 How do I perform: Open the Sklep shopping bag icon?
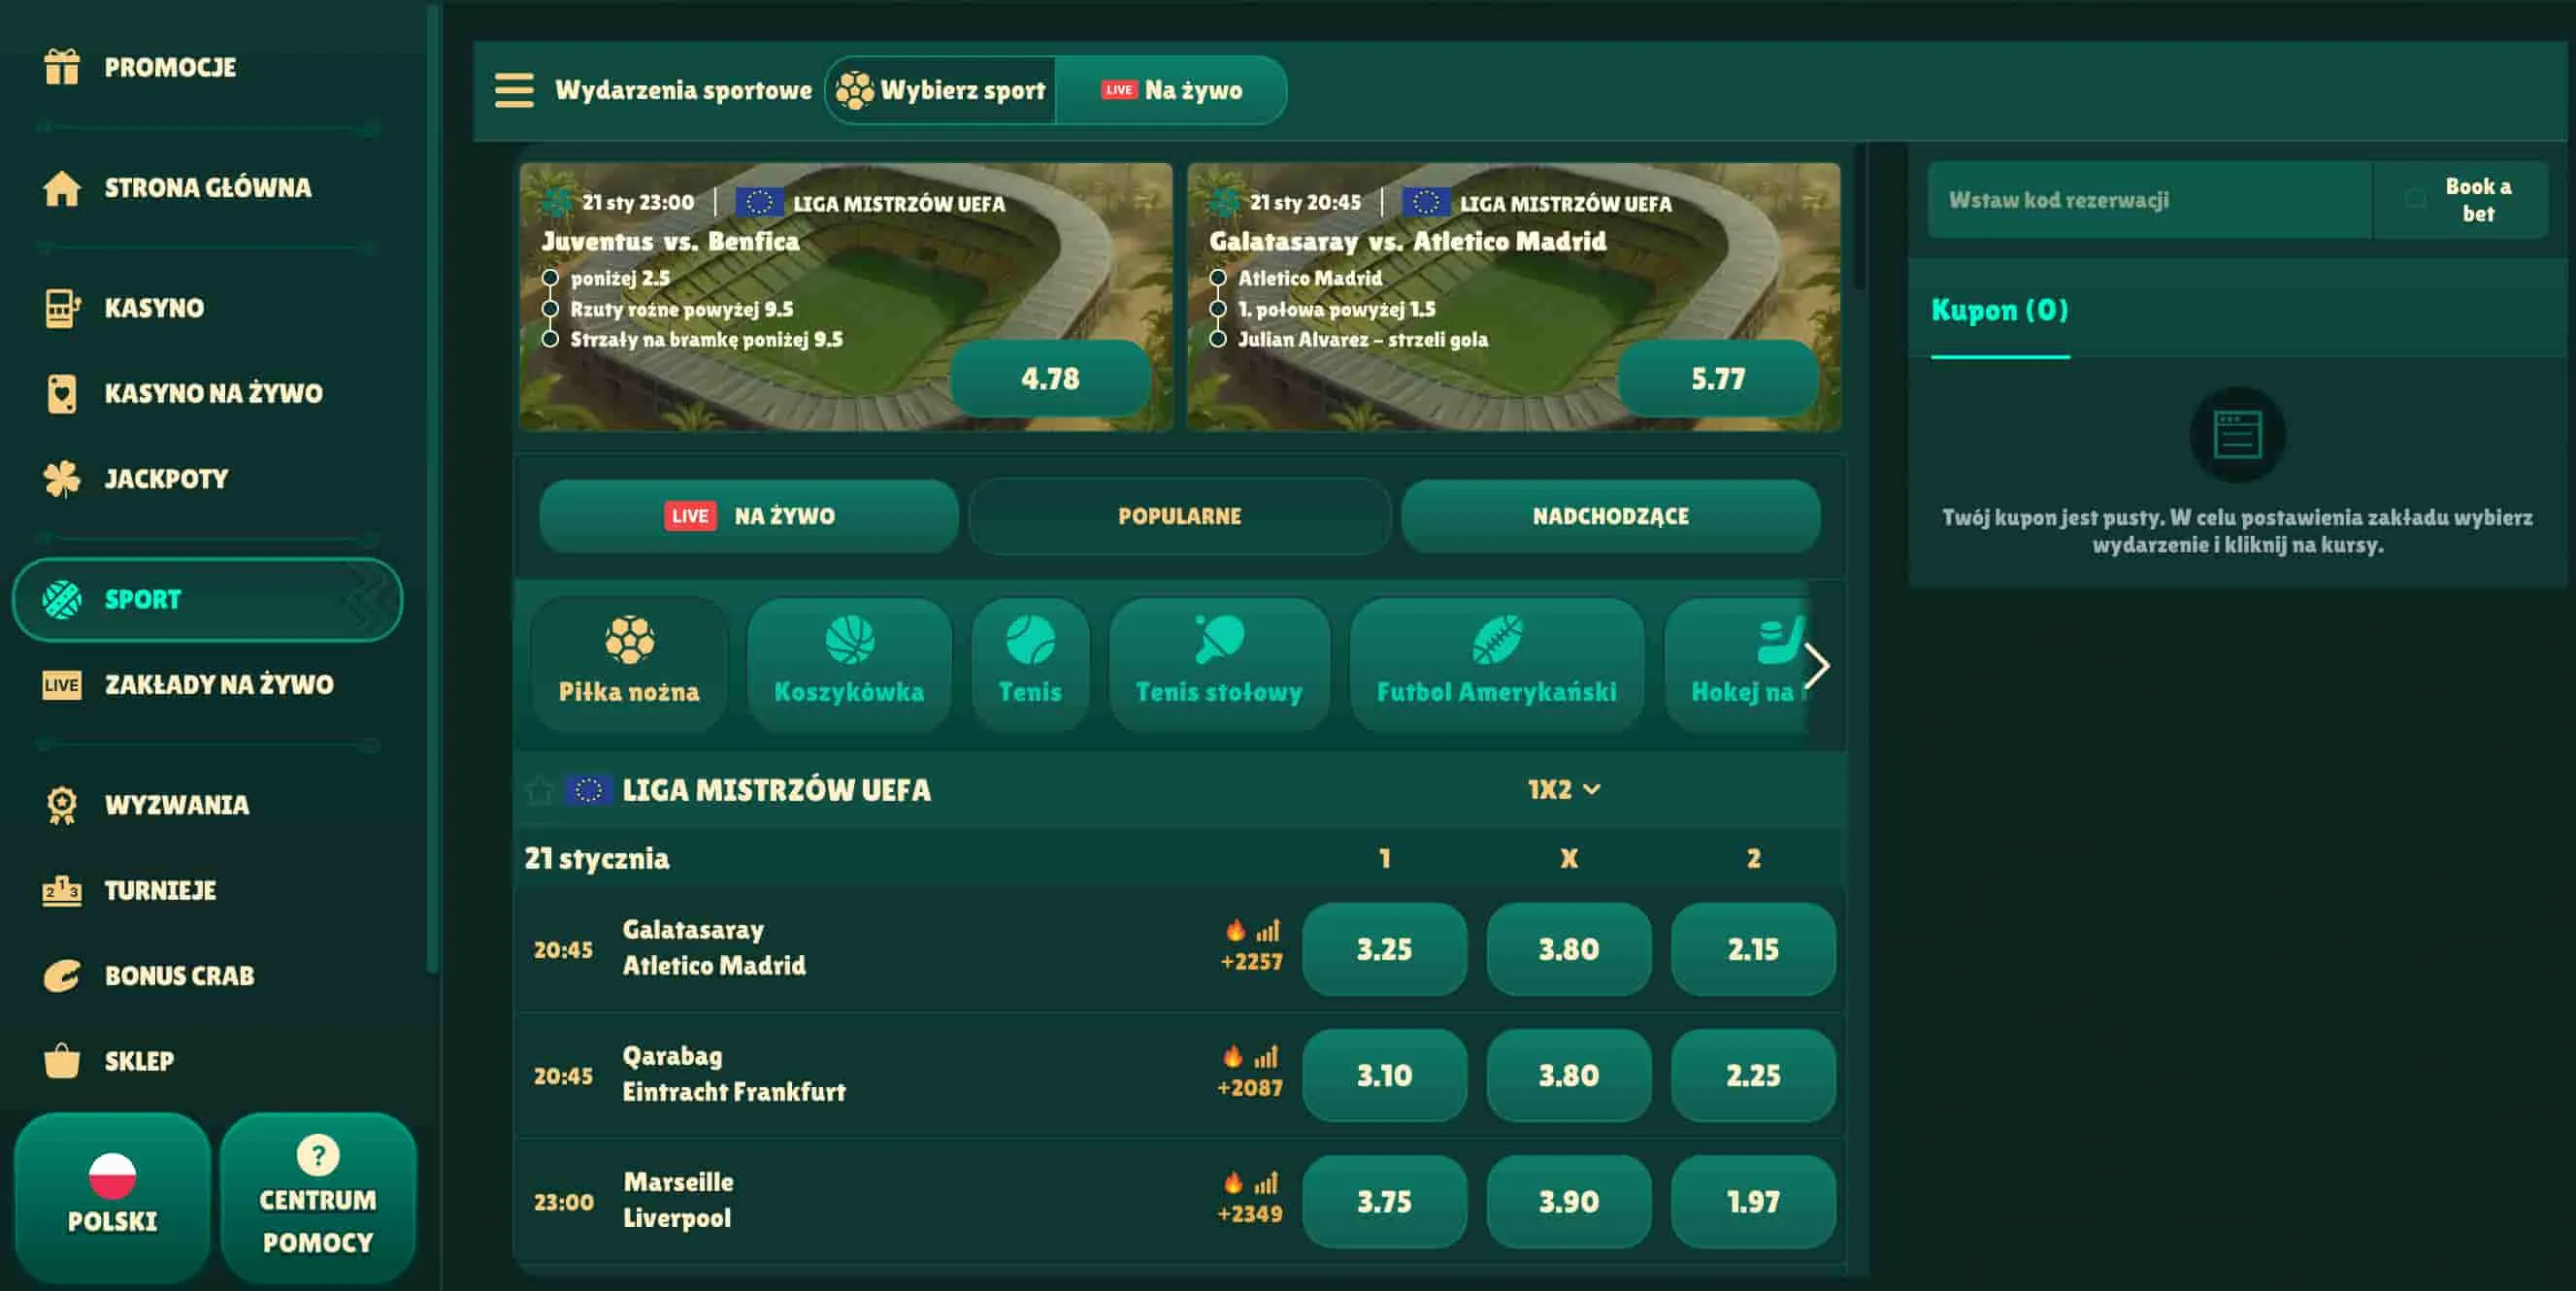point(62,1060)
